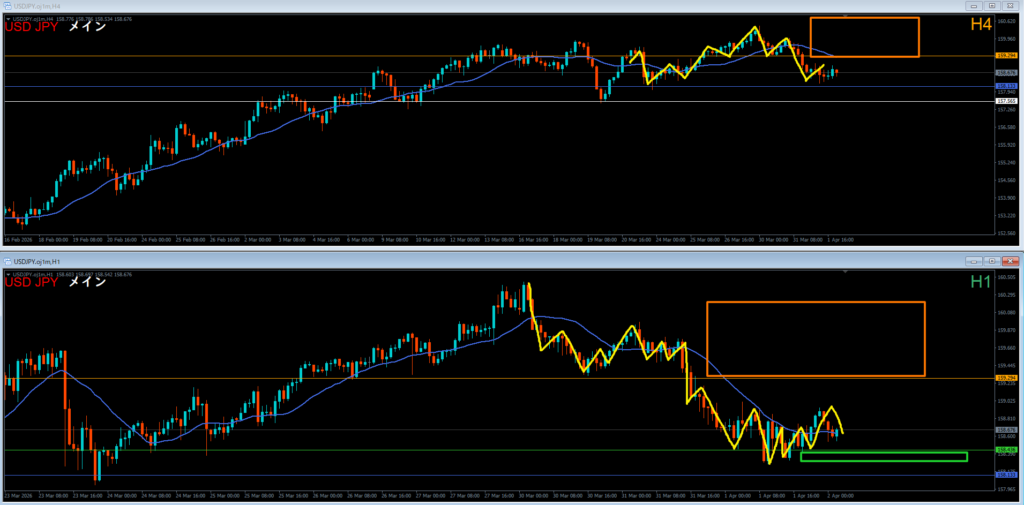
Task: Select the chart shift marker on H4 chart
Action: tap(846, 16)
